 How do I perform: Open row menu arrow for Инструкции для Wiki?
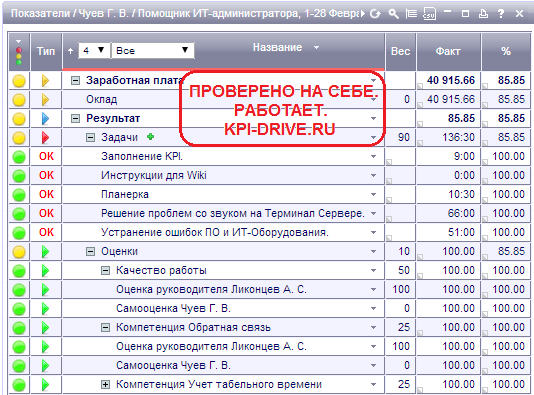pos(374,176)
